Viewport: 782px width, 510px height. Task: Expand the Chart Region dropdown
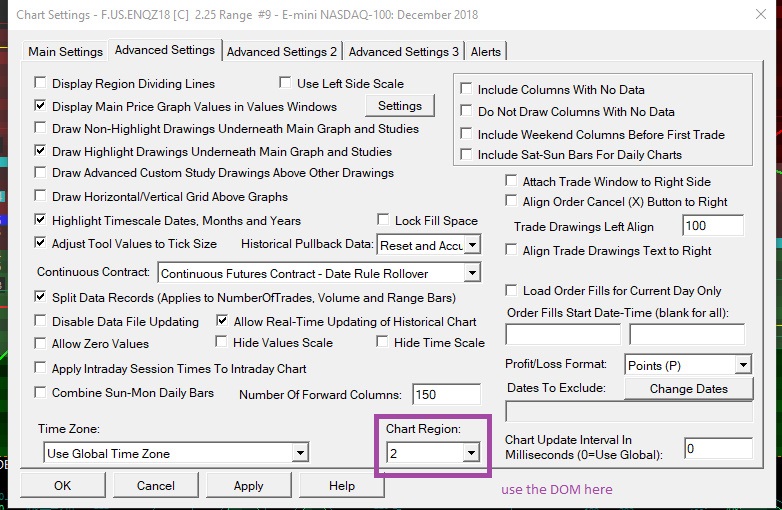tap(471, 453)
